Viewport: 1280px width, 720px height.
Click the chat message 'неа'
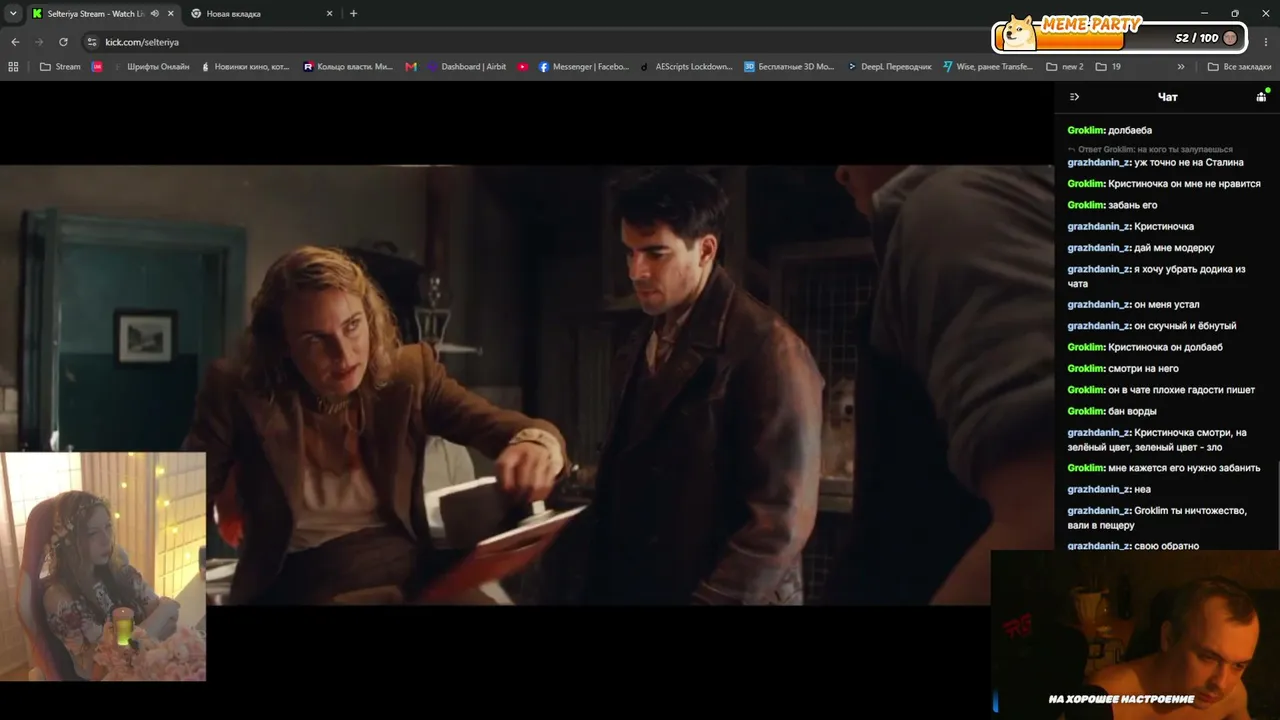pyautogui.click(x=1142, y=490)
